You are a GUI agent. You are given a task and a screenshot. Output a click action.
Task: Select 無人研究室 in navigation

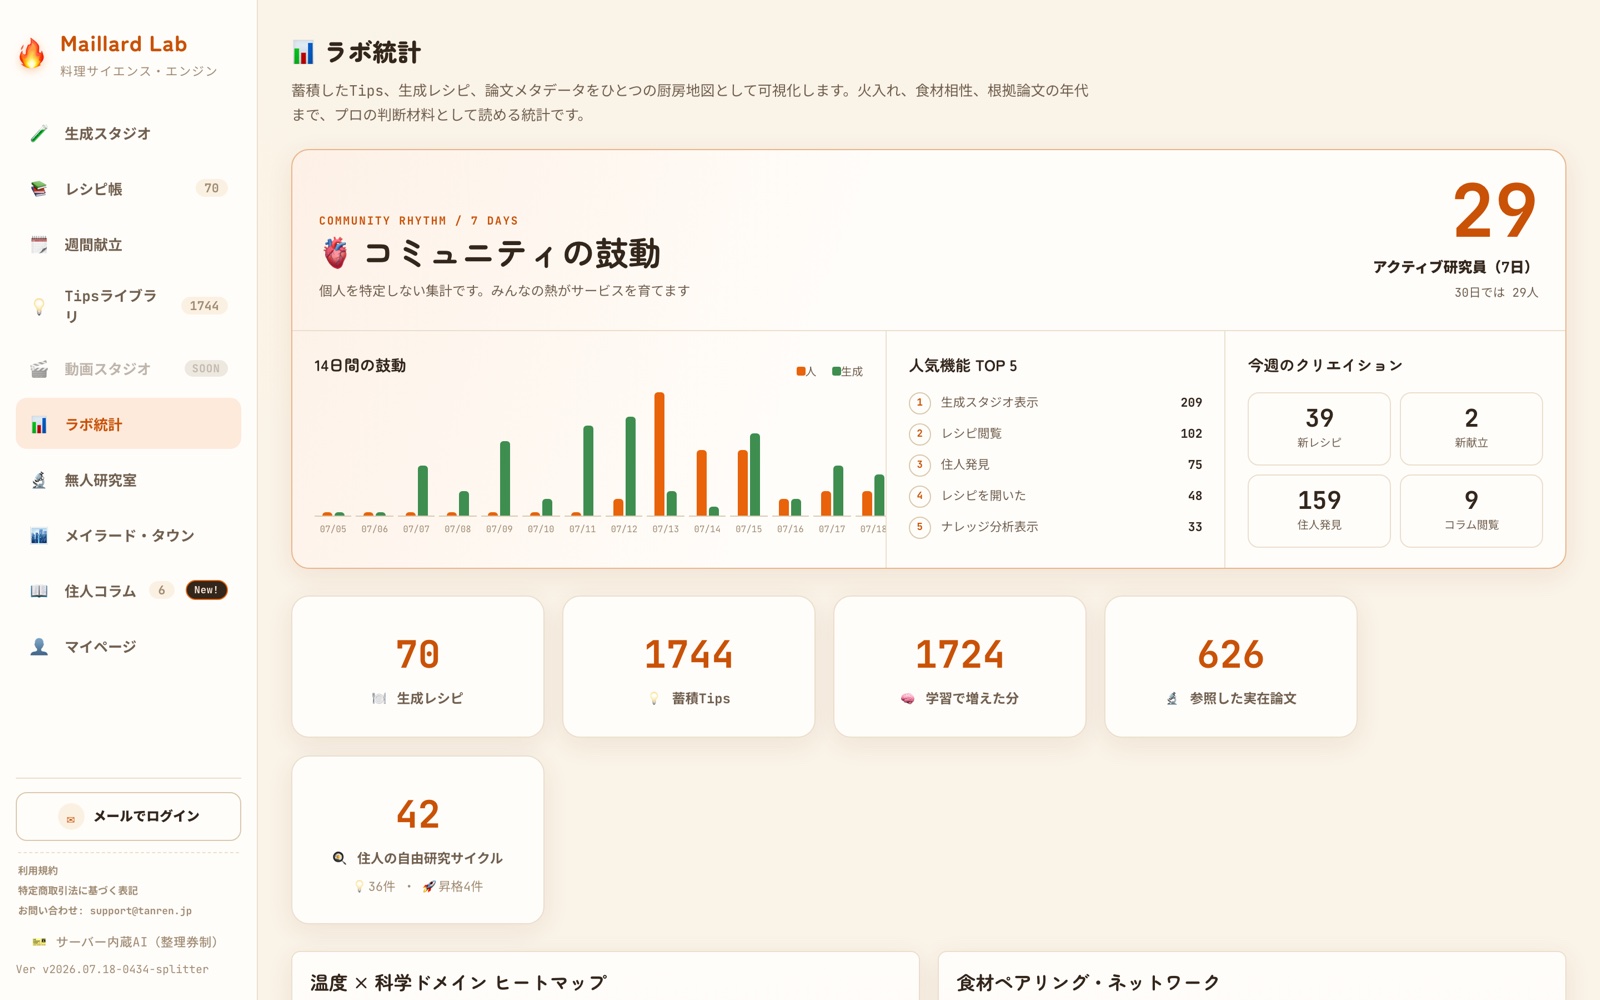[128, 480]
